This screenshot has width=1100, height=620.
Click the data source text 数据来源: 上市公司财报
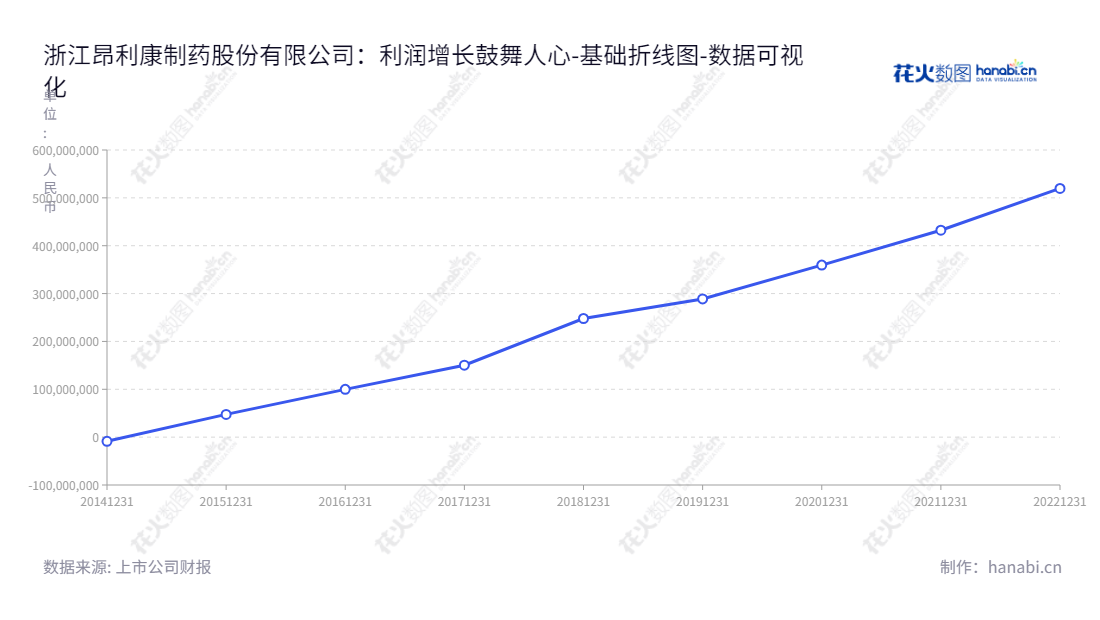127,567
